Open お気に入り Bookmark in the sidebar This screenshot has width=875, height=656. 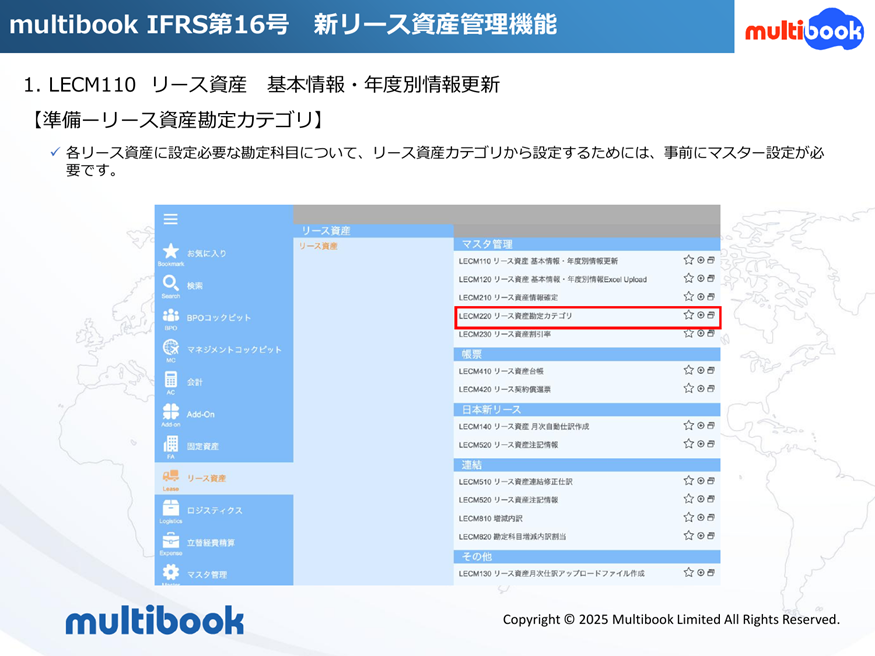click(x=194, y=254)
